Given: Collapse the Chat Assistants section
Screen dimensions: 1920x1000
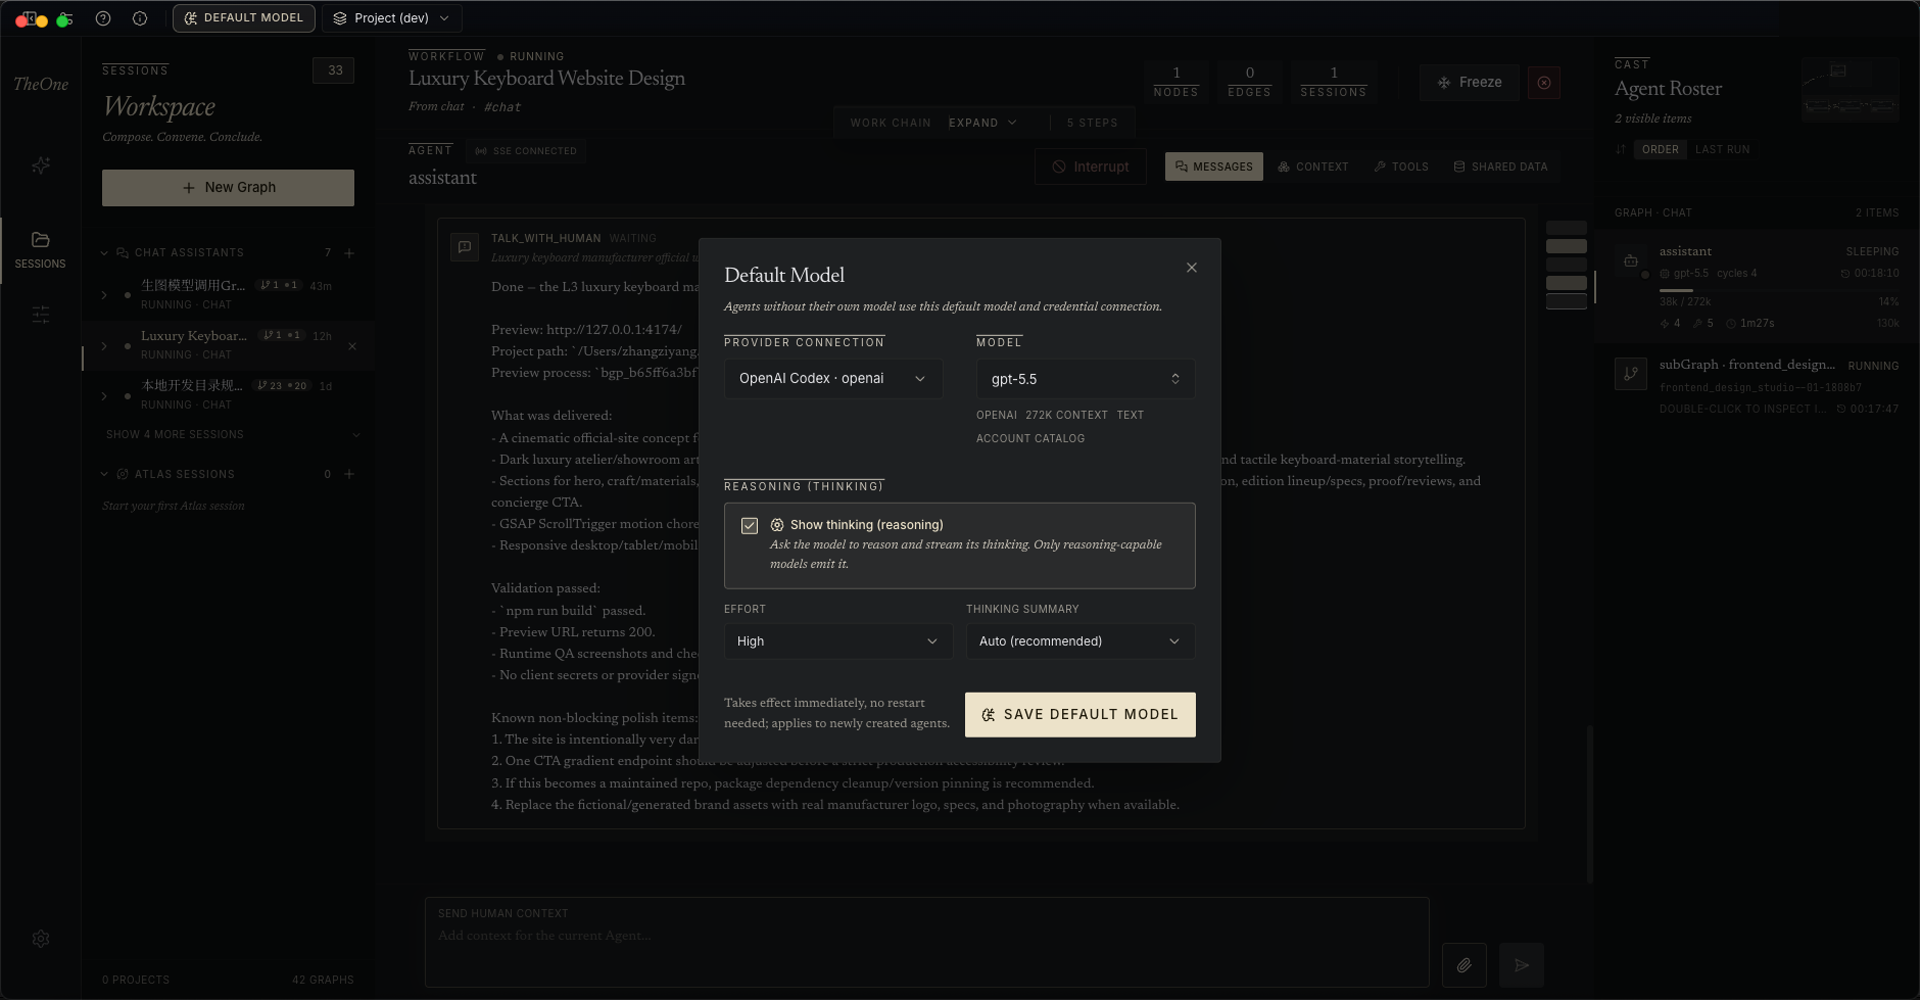Looking at the screenshot, I should click(104, 253).
